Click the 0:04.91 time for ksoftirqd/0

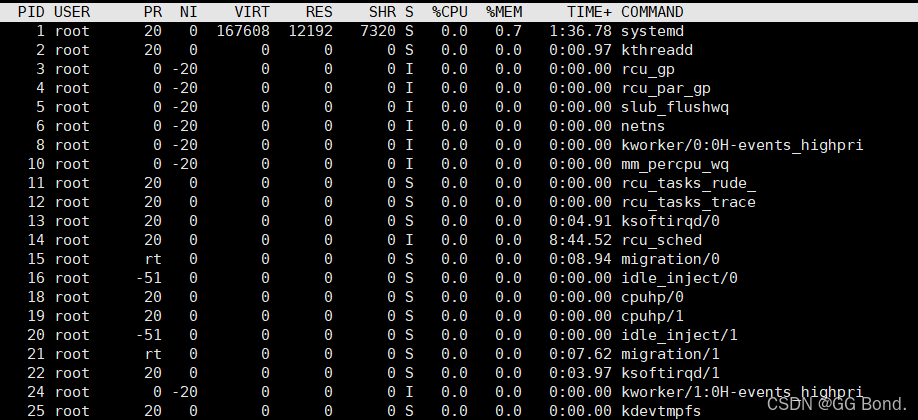coord(580,221)
